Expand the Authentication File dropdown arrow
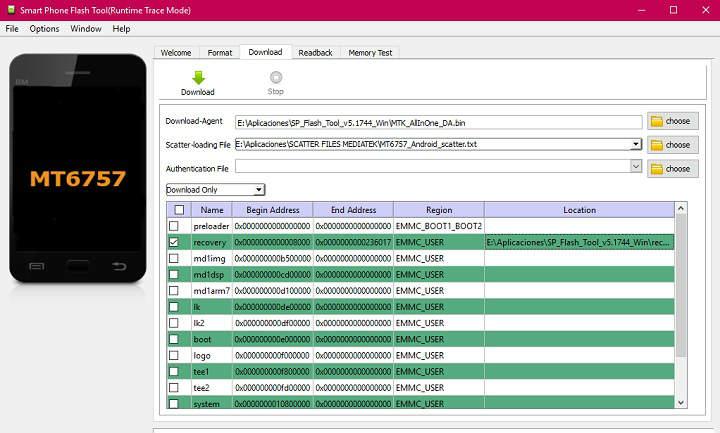The image size is (720, 433). pos(636,166)
